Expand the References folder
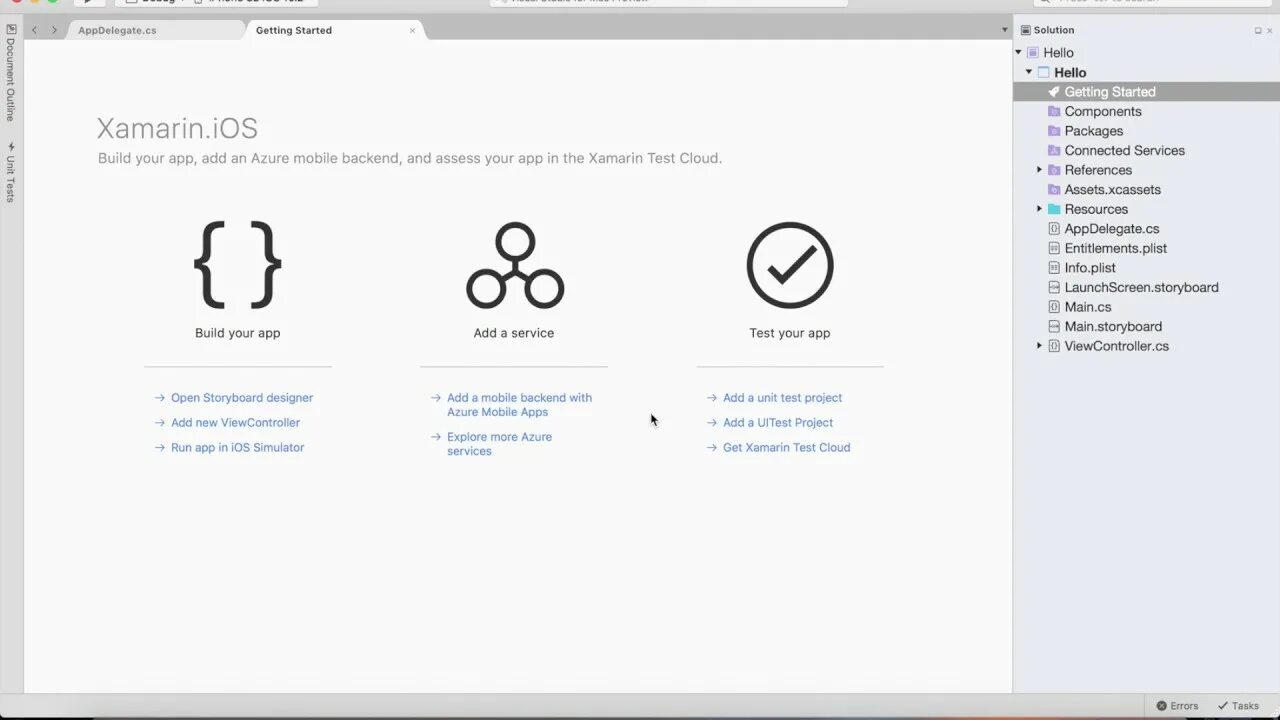 point(1039,170)
